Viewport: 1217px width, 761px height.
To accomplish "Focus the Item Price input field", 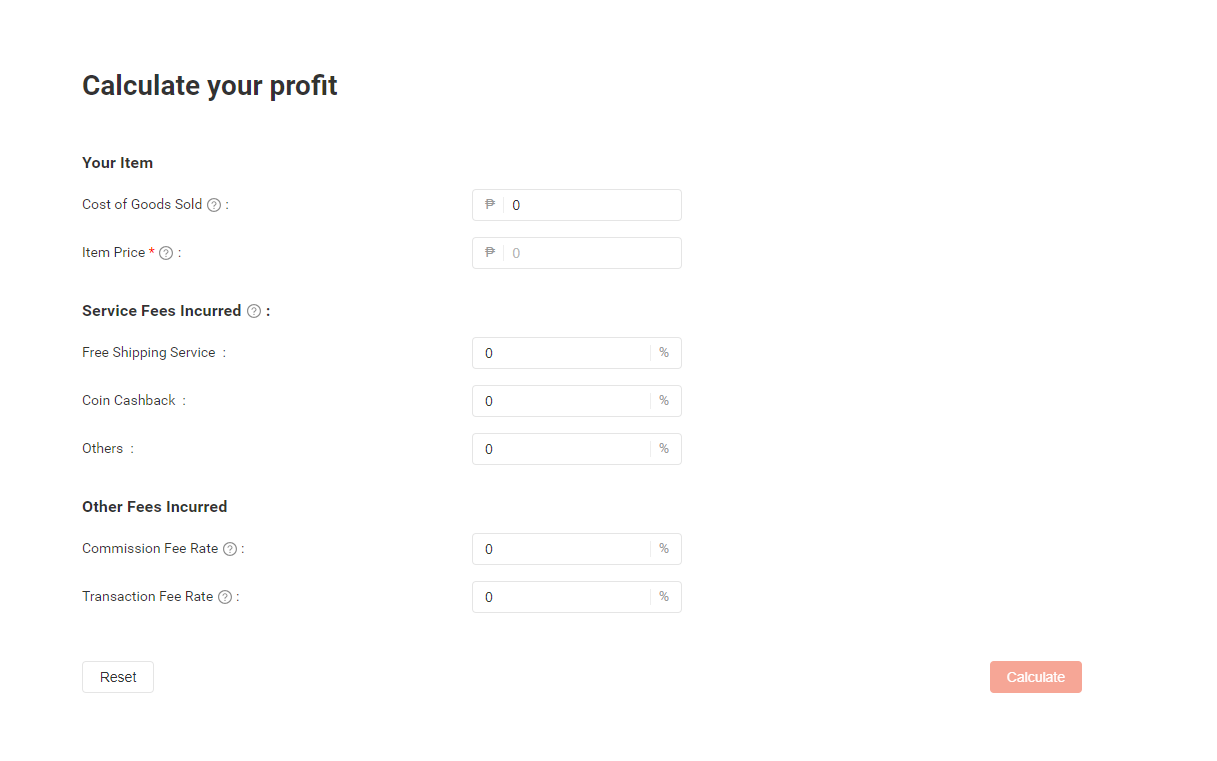I will 590,253.
